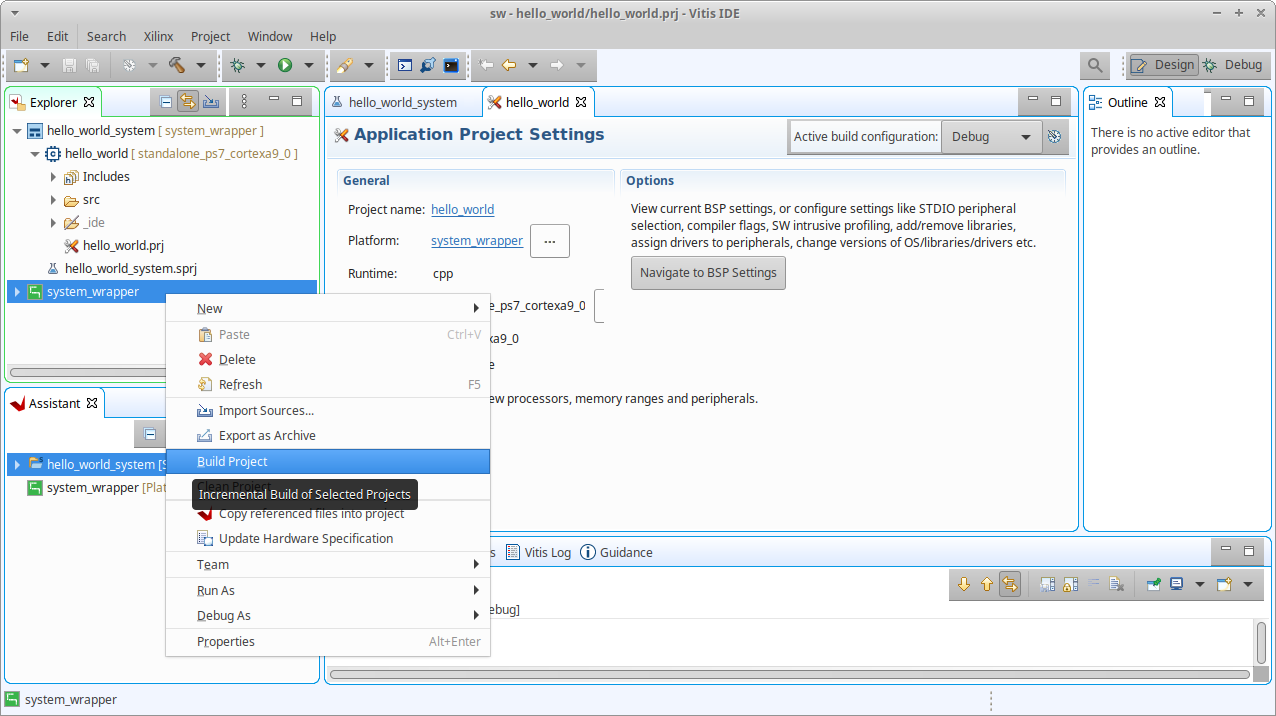
Task: Toggle Link with Editor in Explorer
Action: pyautogui.click(x=187, y=102)
